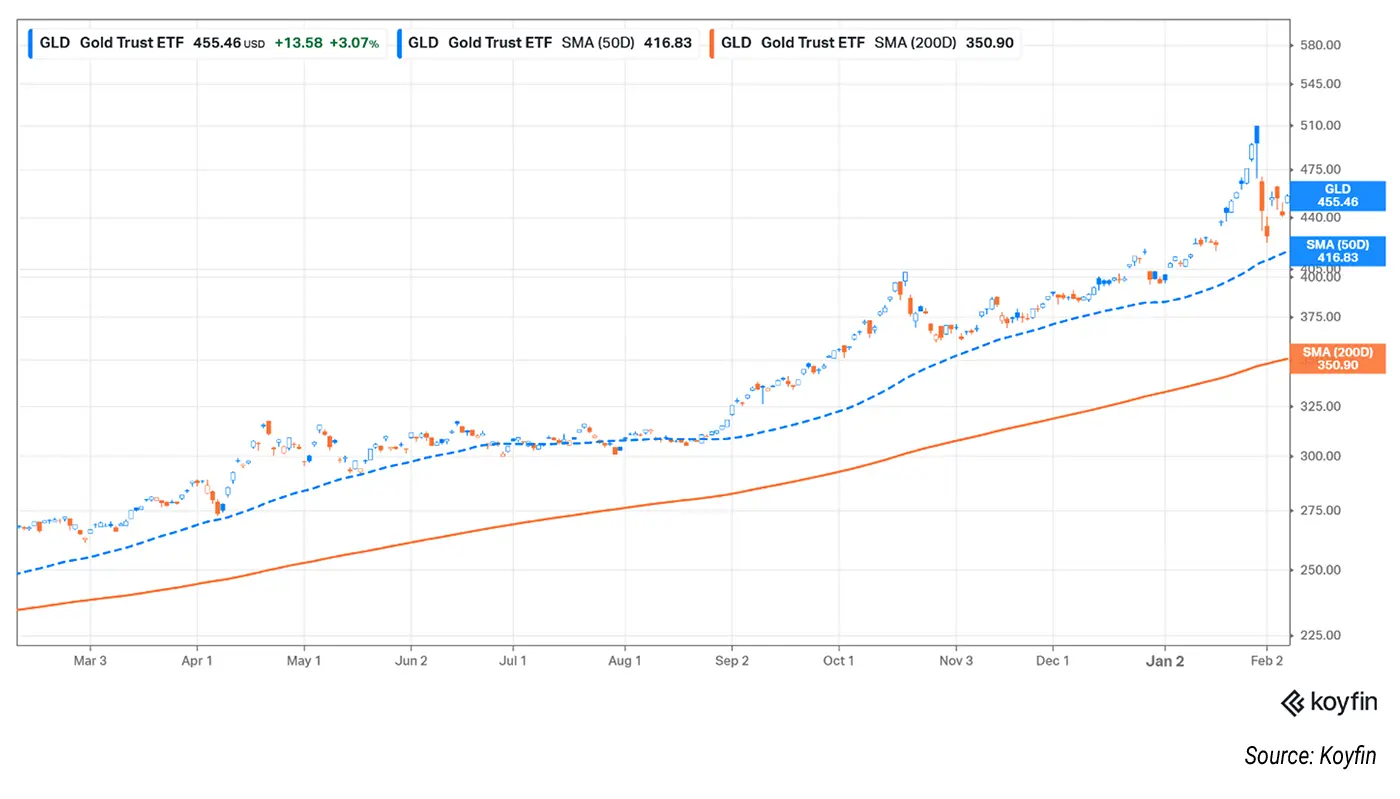Viewport: 1400px width, 799px height.
Task: Click the Mar 3 date axis label
Action: 90,661
